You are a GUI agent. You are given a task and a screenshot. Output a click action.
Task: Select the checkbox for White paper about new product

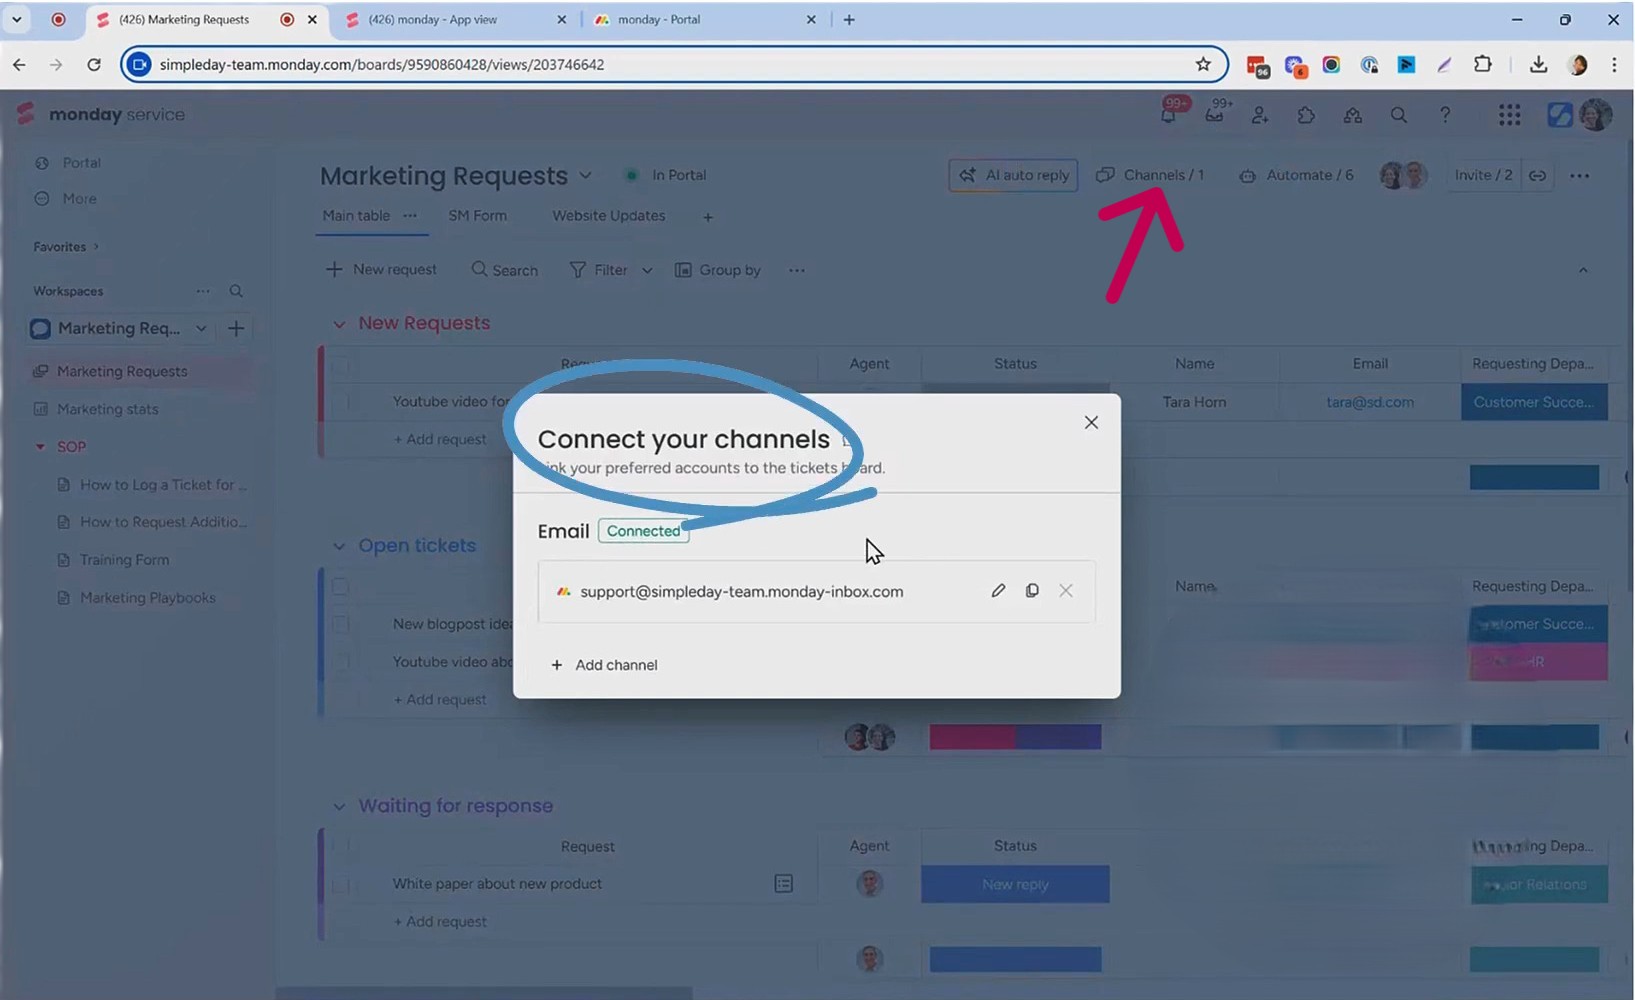pyautogui.click(x=341, y=884)
